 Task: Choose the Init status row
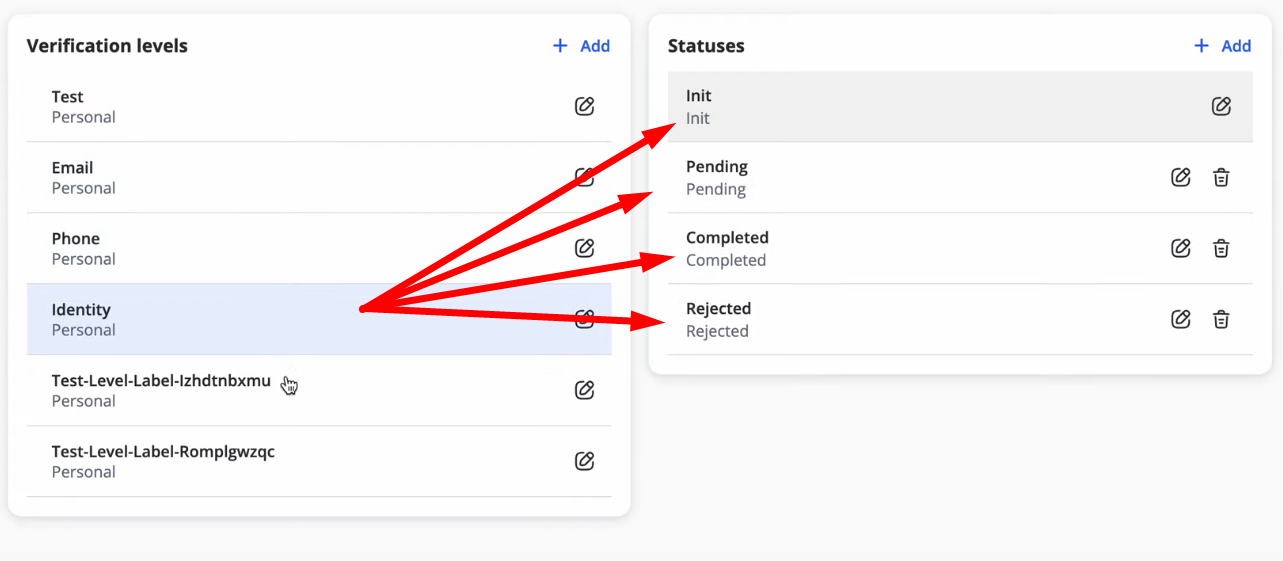click(x=960, y=106)
